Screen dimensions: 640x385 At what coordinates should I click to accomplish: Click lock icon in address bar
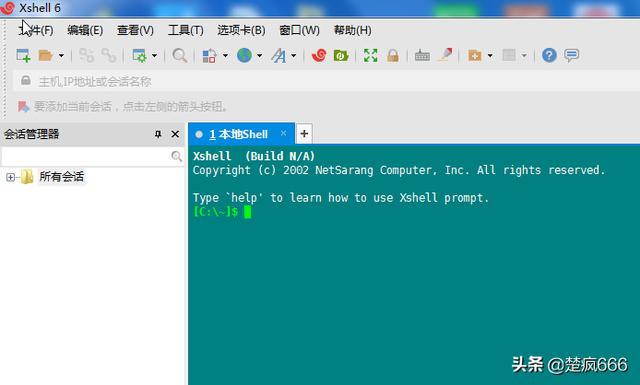click(26, 80)
